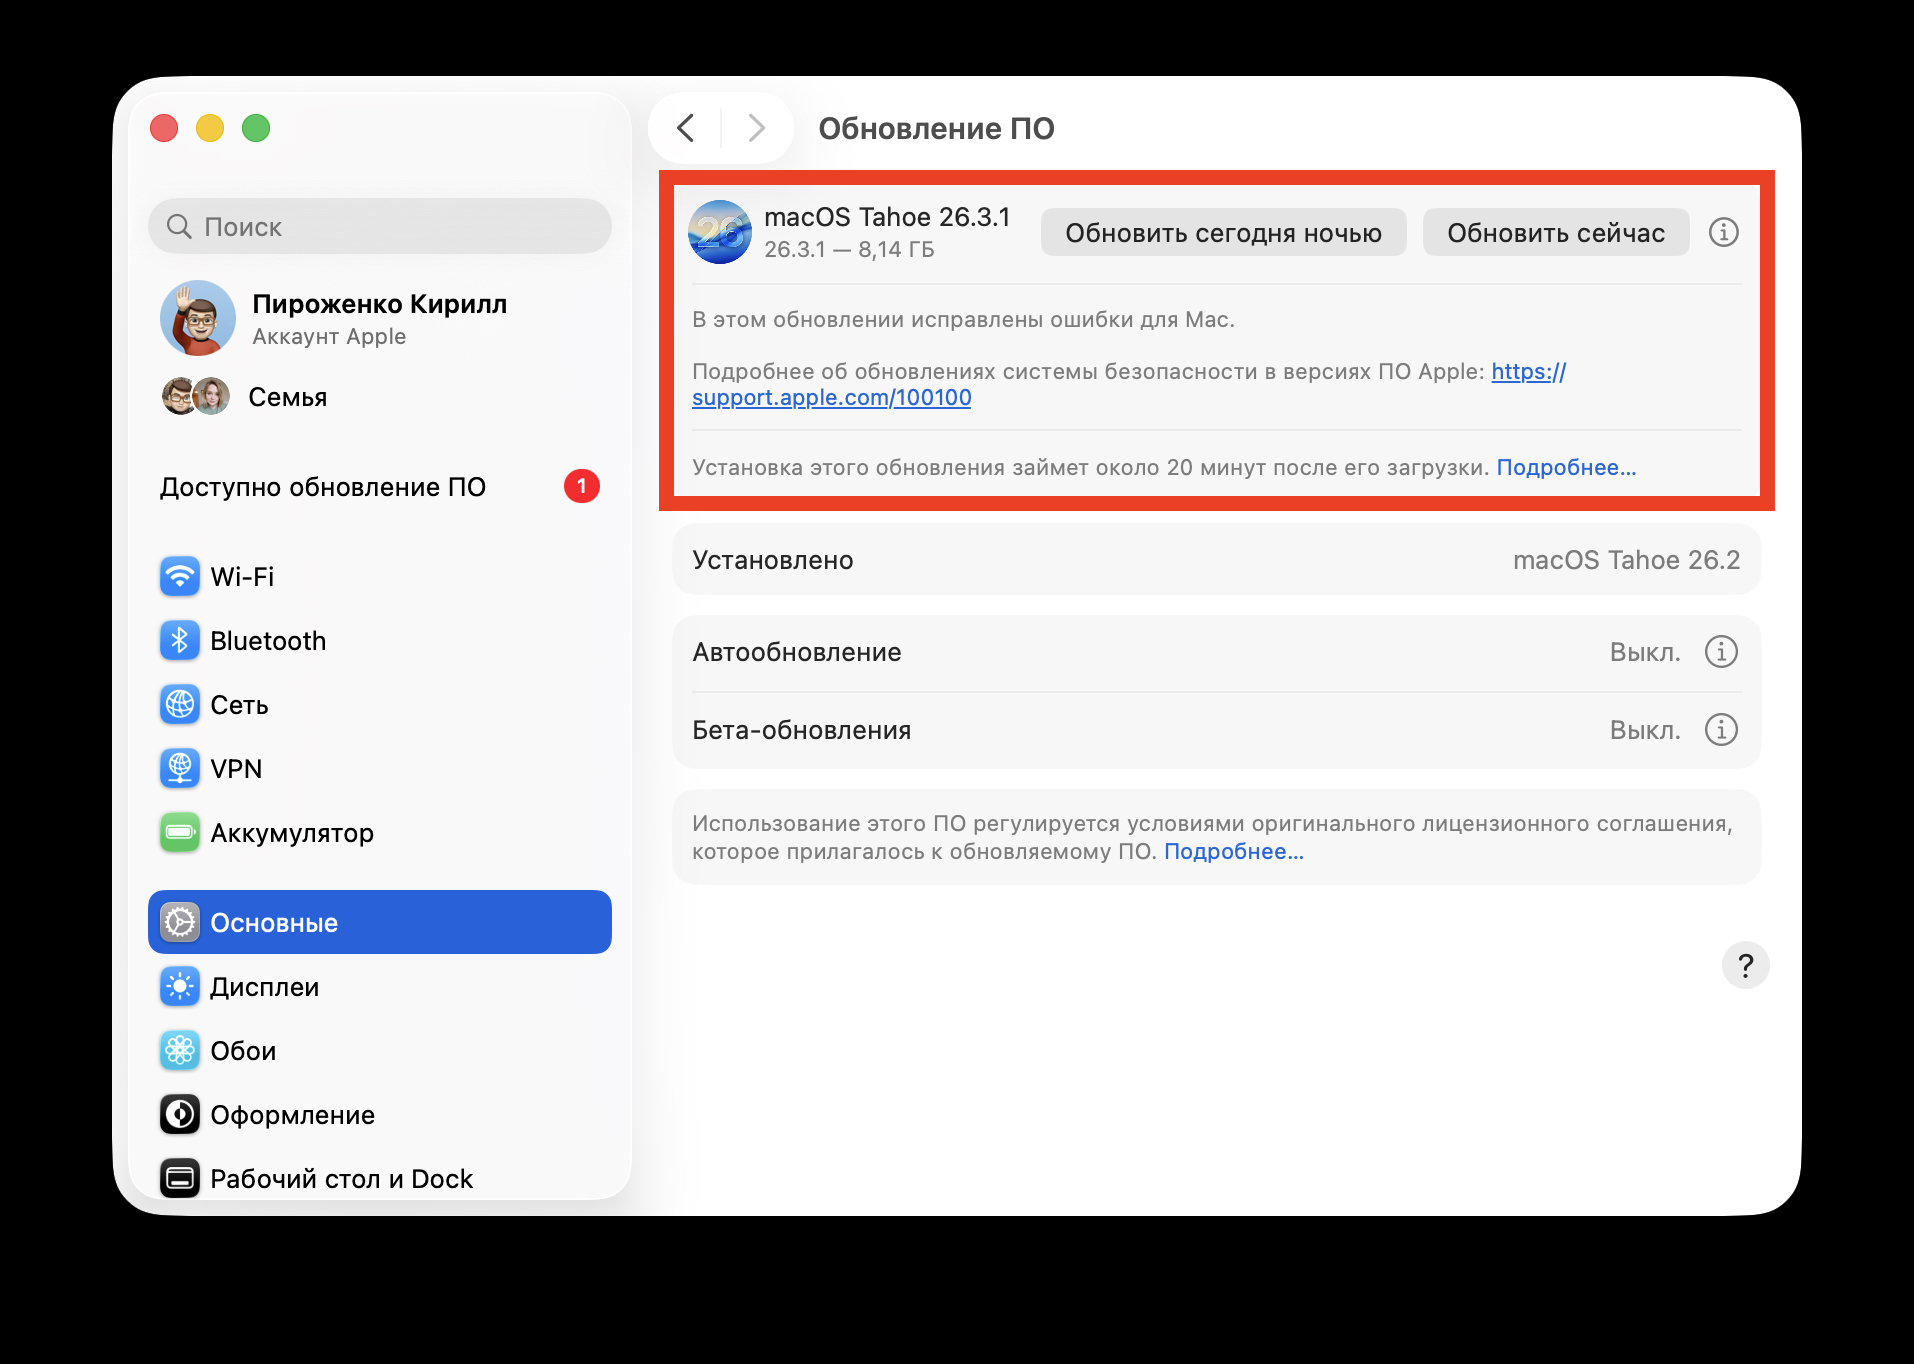1914x1364 pixels.
Task: Open Сеть settings via globe icon
Action: click(179, 704)
